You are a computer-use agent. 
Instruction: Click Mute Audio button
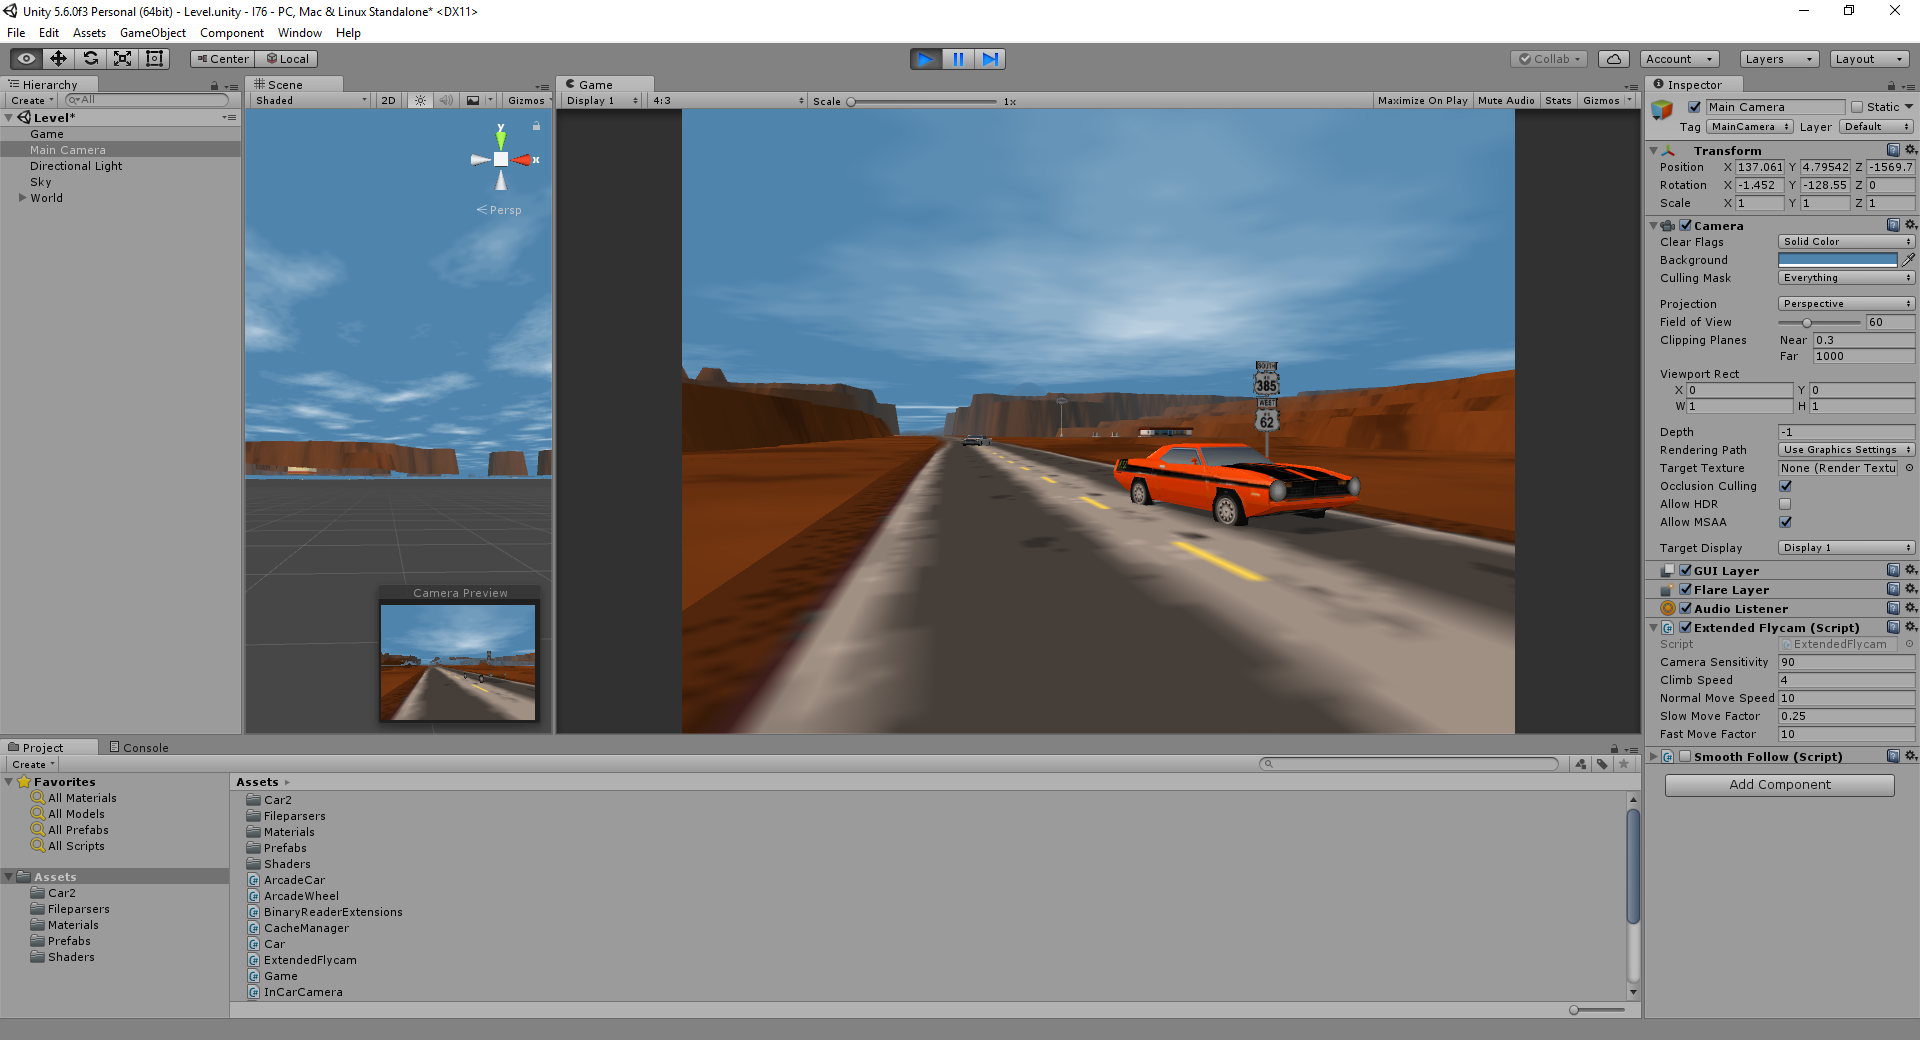pyautogui.click(x=1506, y=100)
